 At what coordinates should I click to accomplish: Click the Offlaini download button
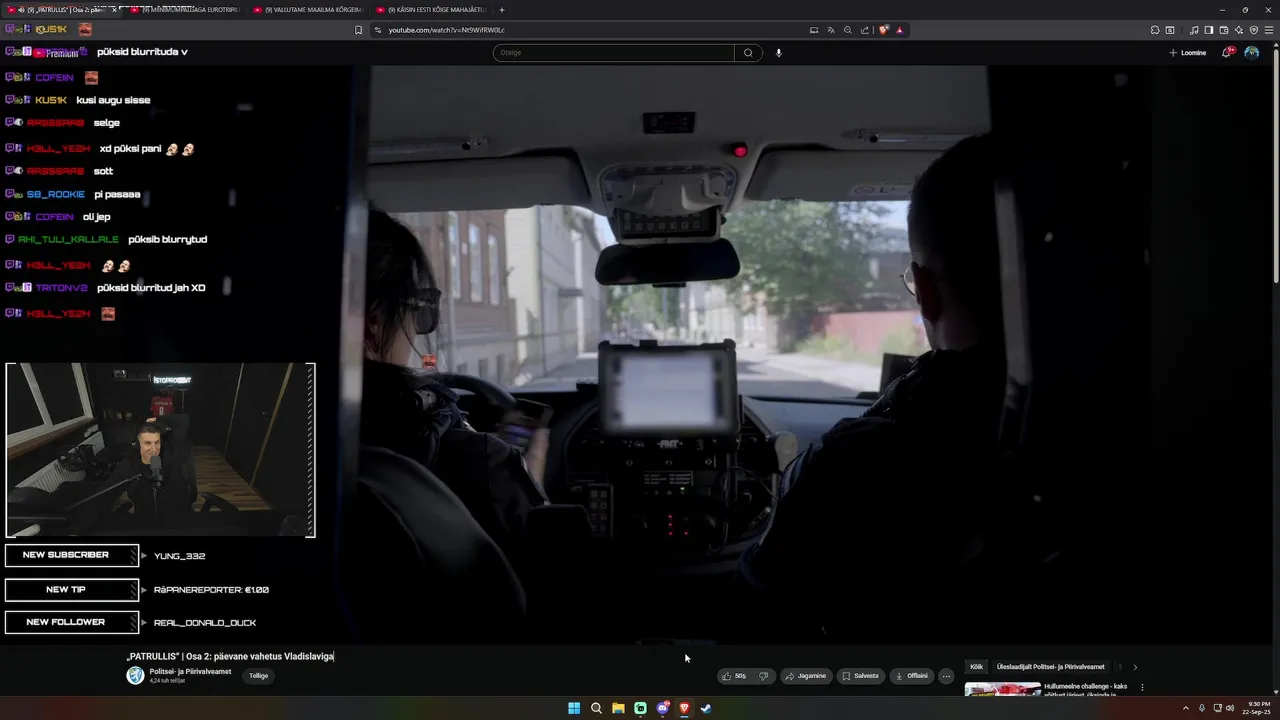click(911, 676)
